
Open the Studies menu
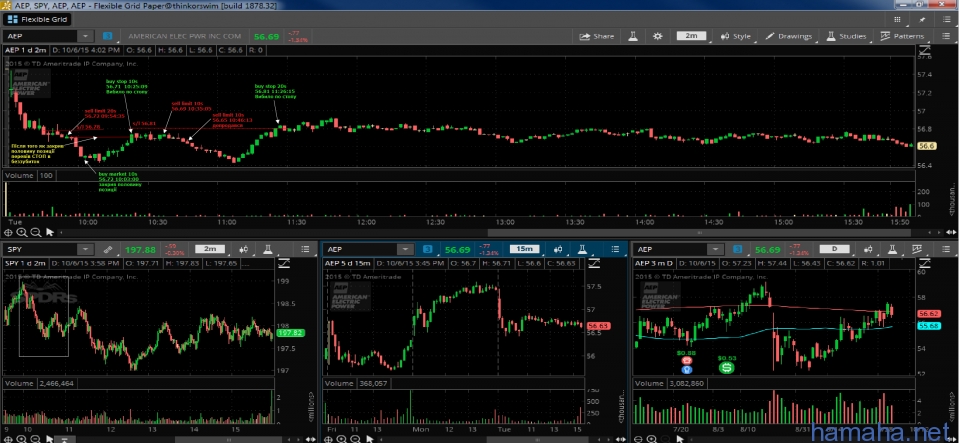[x=846, y=37]
